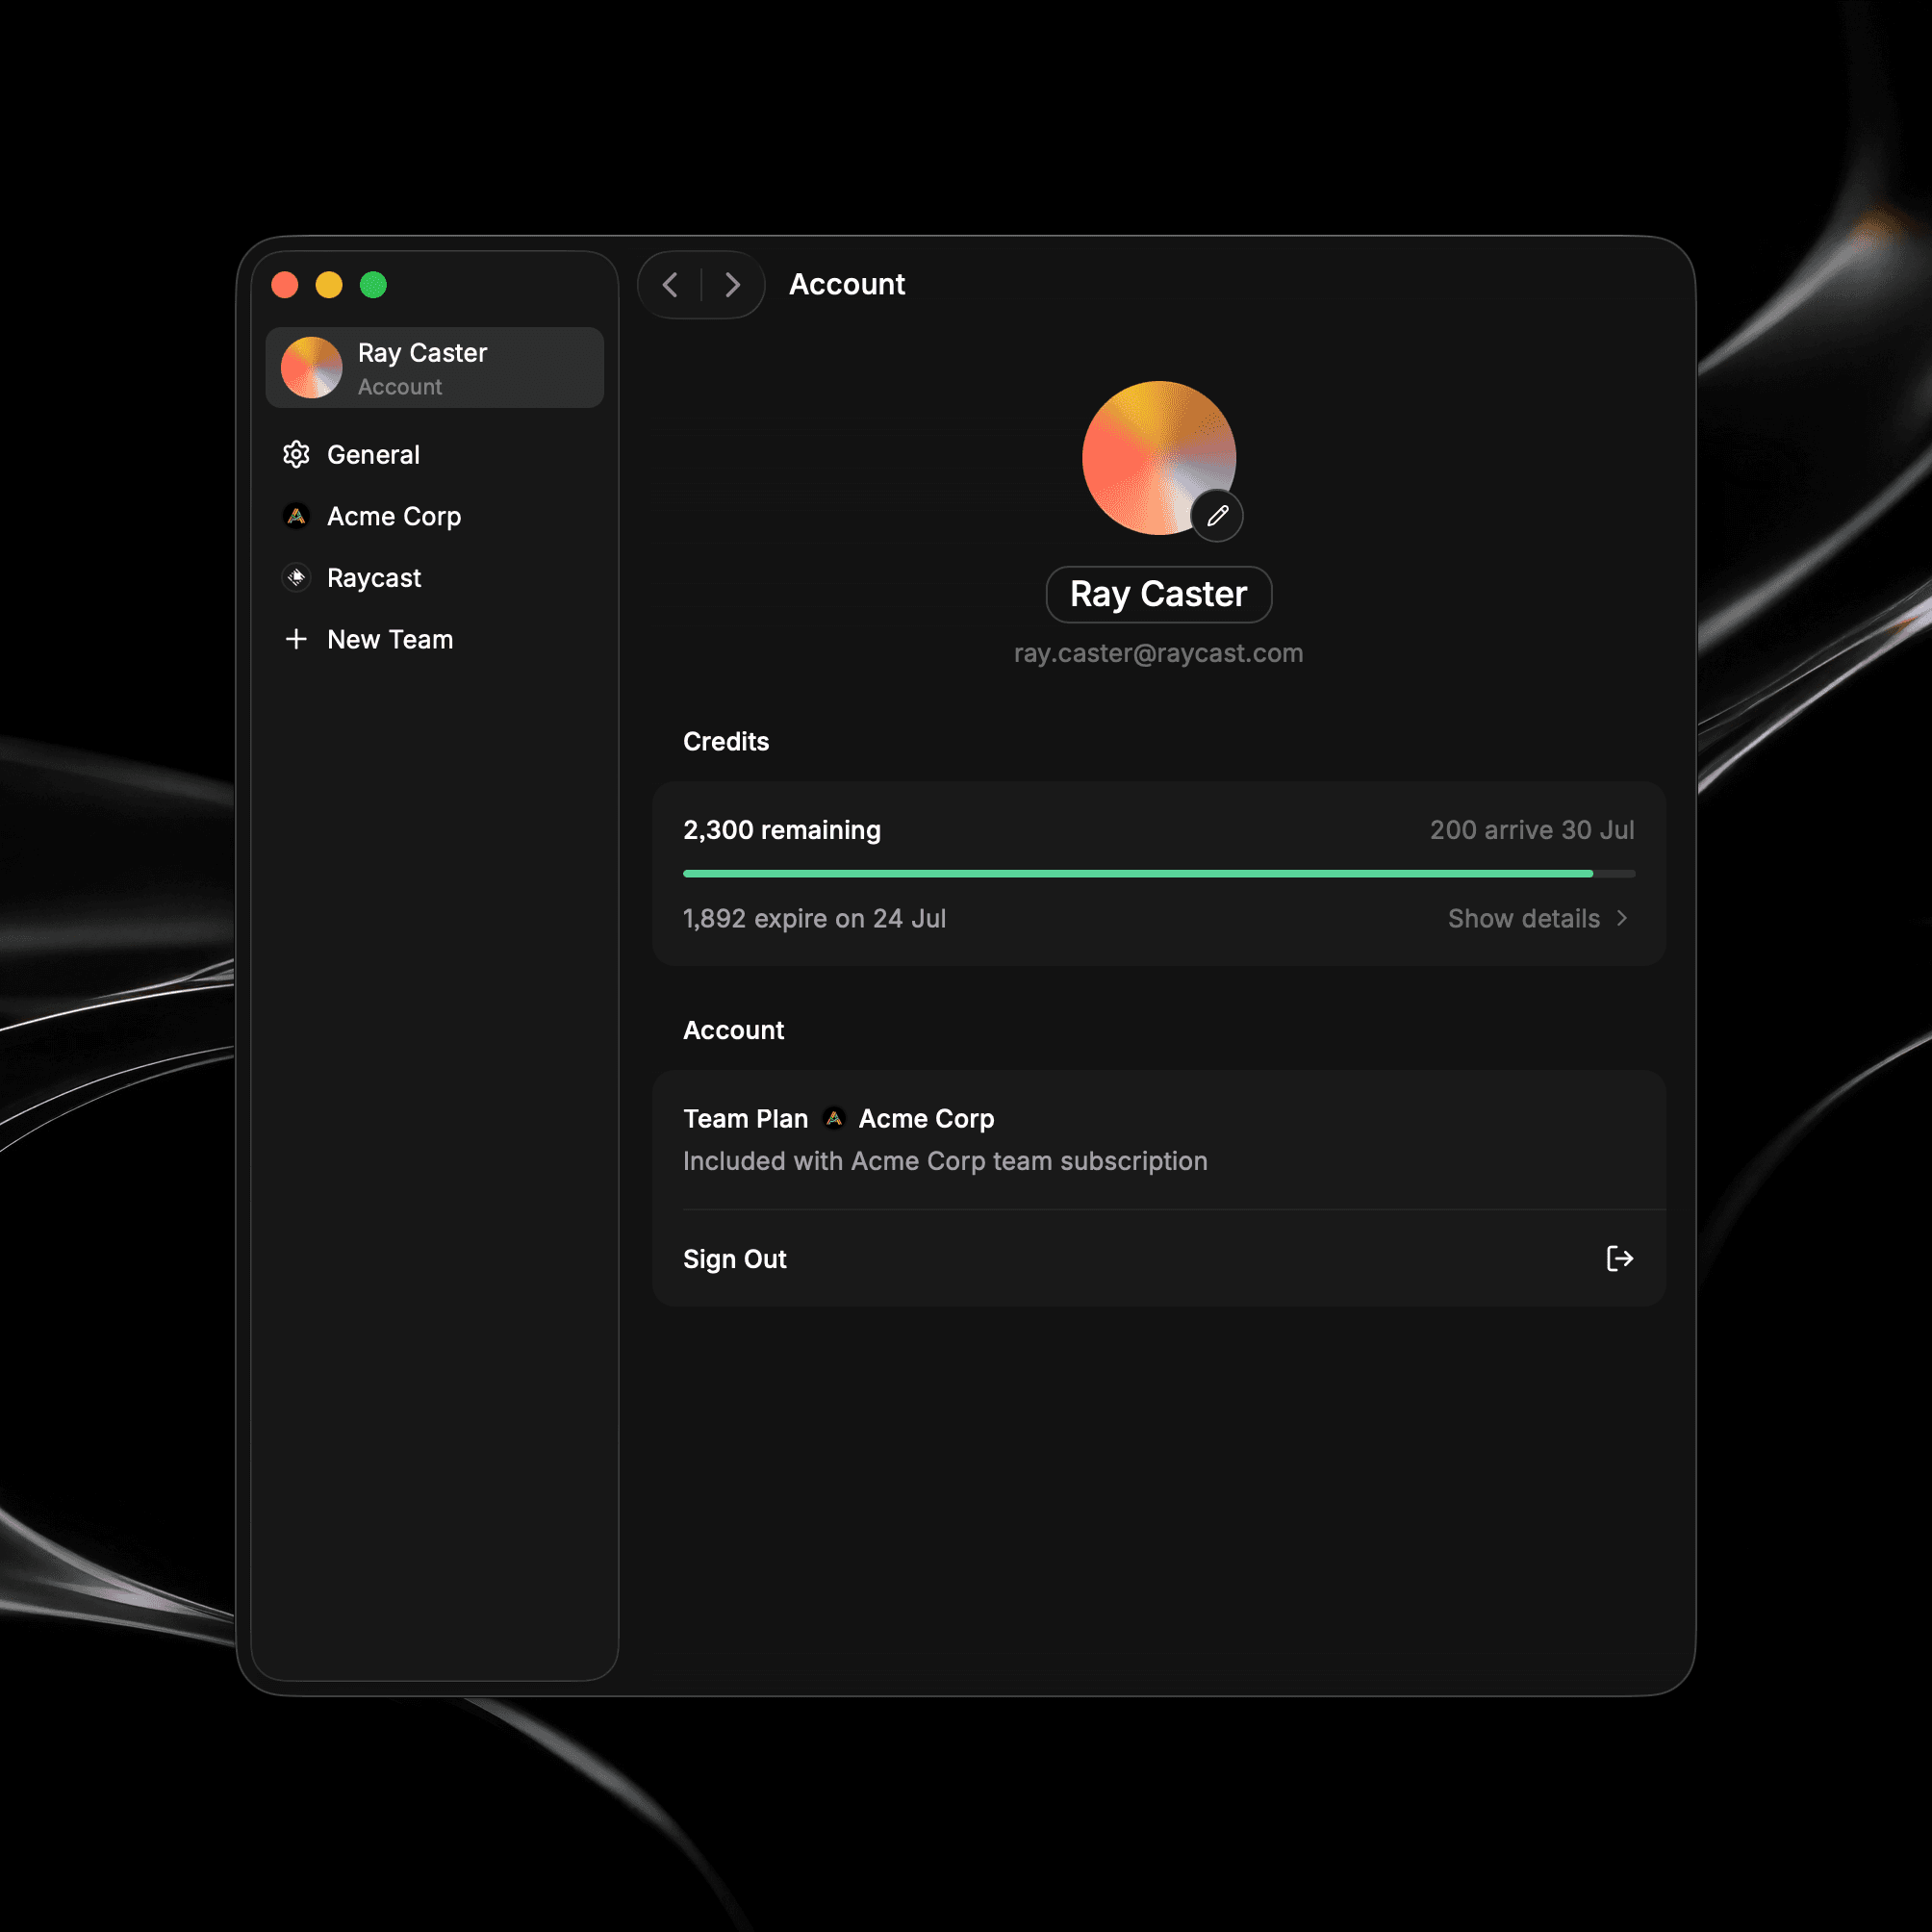This screenshot has height=1932, width=1932.
Task: Click the pencil edit avatar icon
Action: pos(1217,516)
